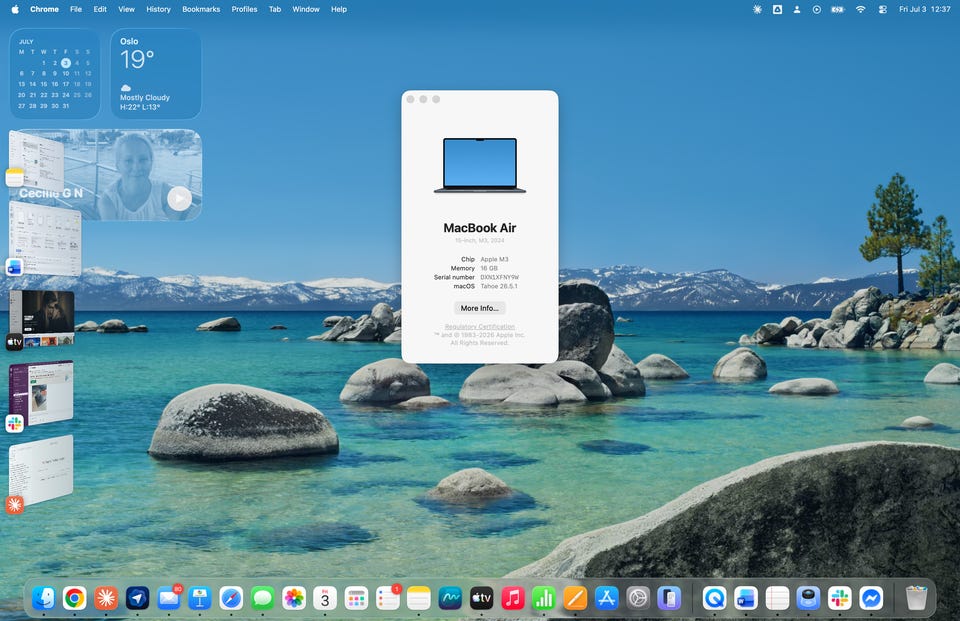Open Google Chrome from the dock

[75, 598]
